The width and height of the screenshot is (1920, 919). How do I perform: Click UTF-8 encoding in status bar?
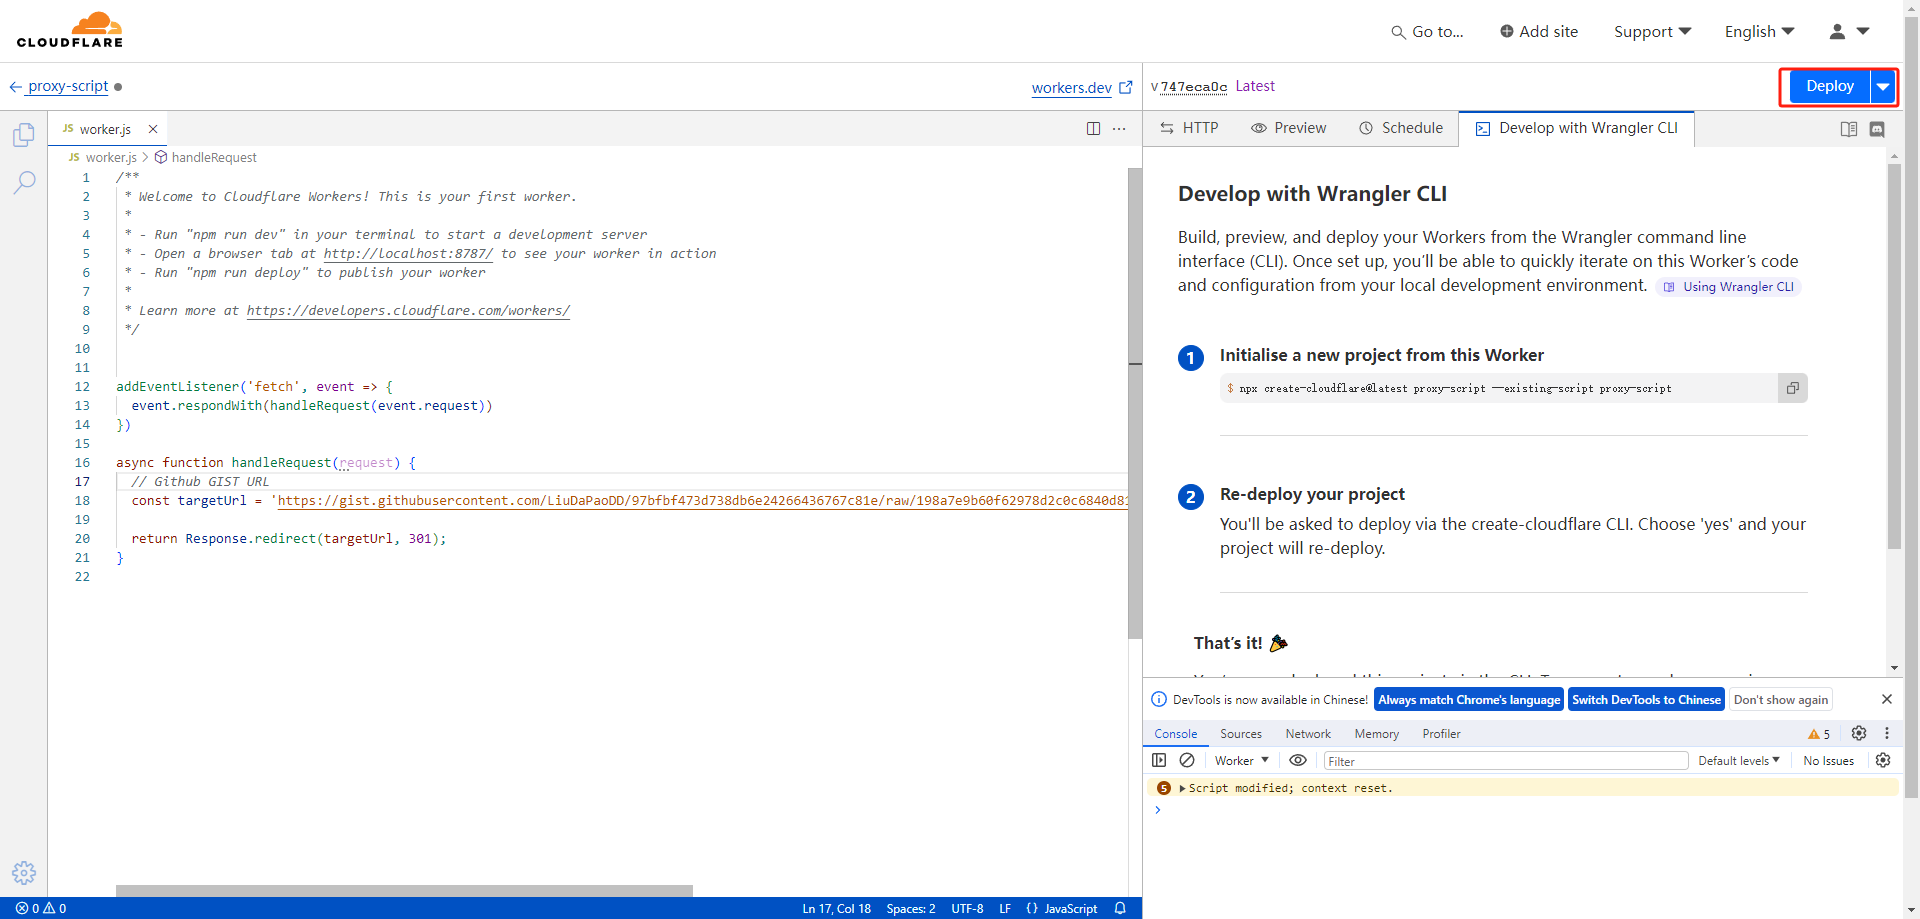pyautogui.click(x=967, y=908)
